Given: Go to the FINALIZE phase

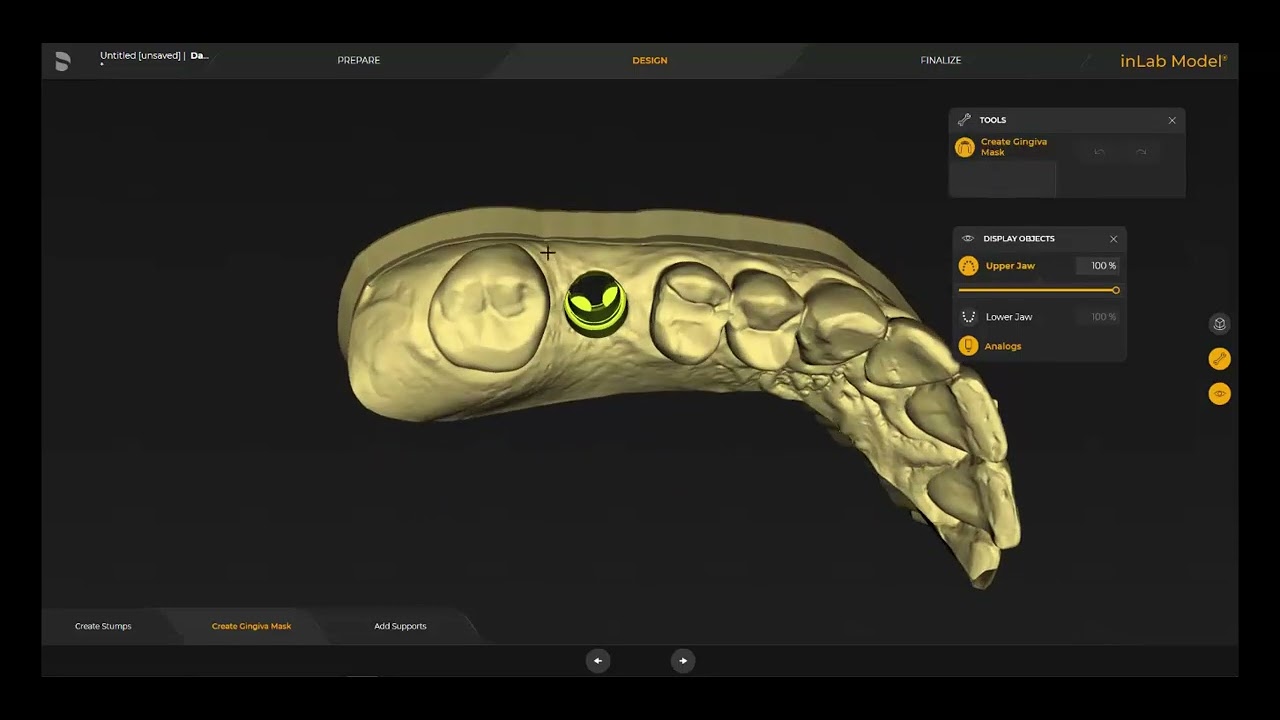Looking at the screenshot, I should 941,61.
